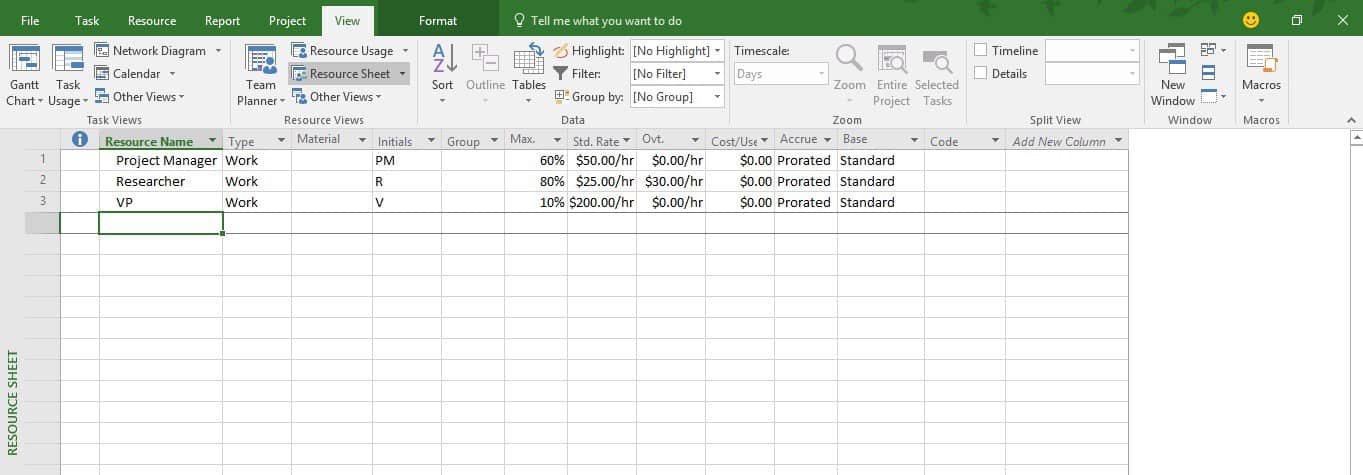Open the Tables icon menu
The height and width of the screenshot is (475, 1363).
[529, 62]
